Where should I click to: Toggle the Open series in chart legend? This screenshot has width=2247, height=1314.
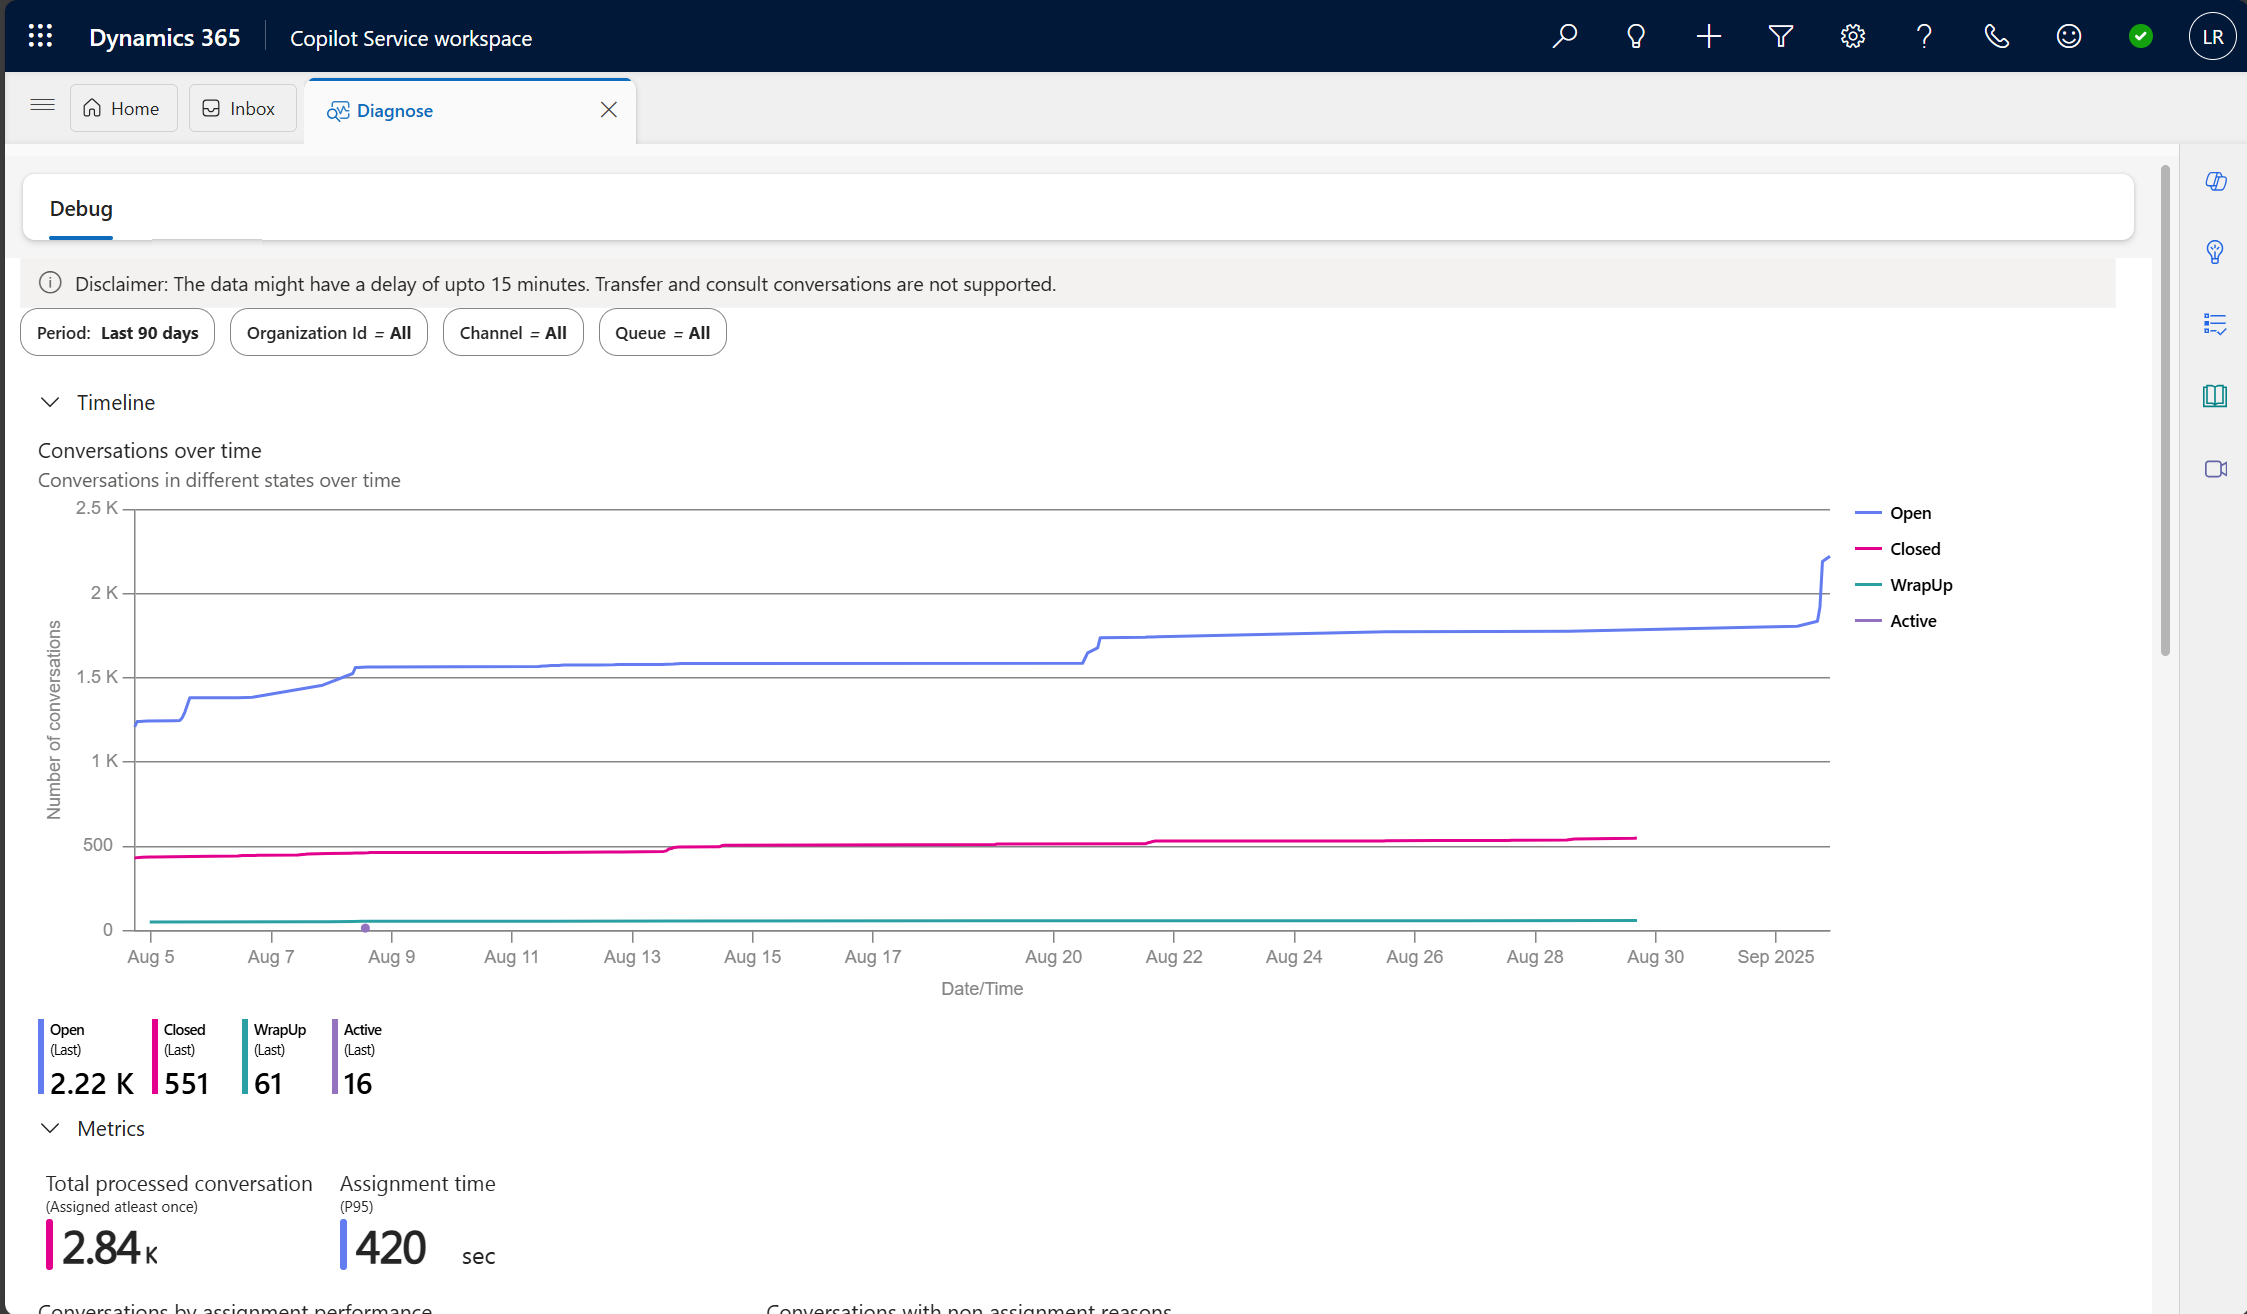pyautogui.click(x=1893, y=513)
